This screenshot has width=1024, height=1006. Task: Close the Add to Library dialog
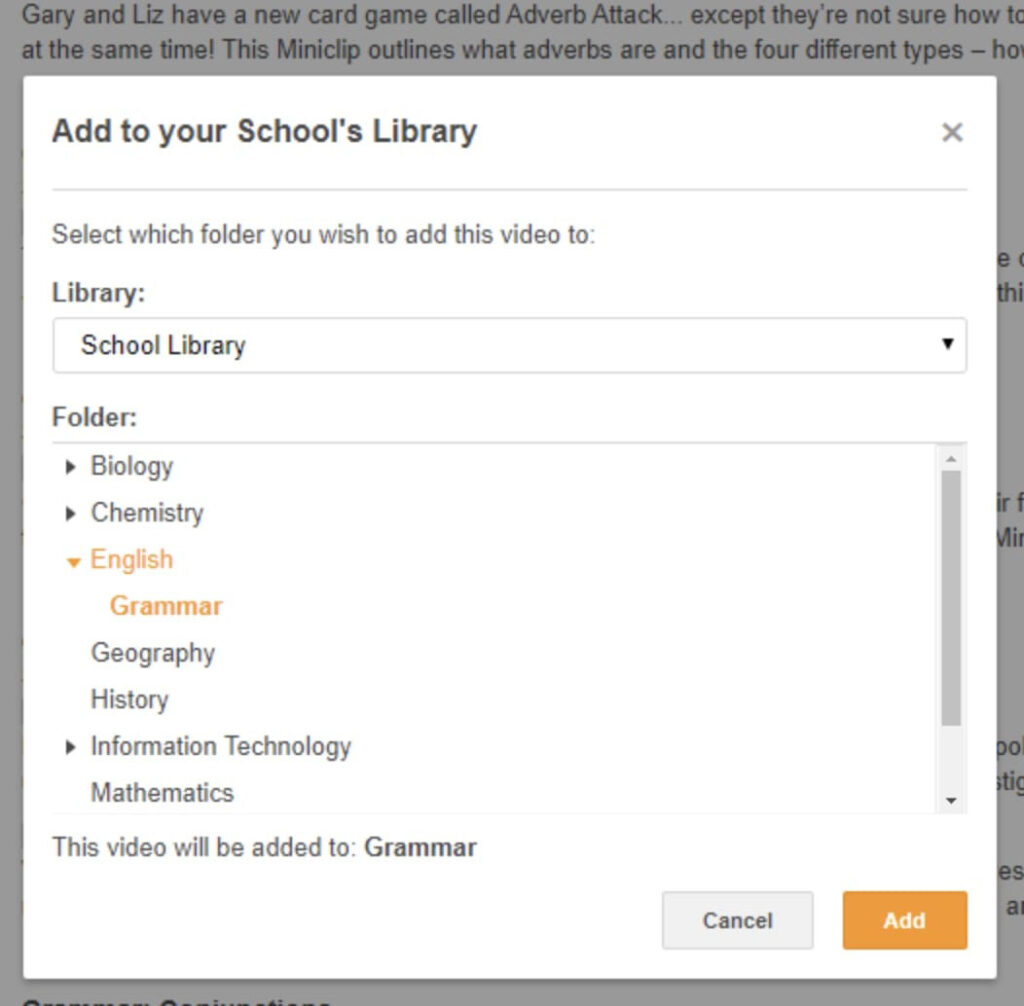[x=952, y=132]
